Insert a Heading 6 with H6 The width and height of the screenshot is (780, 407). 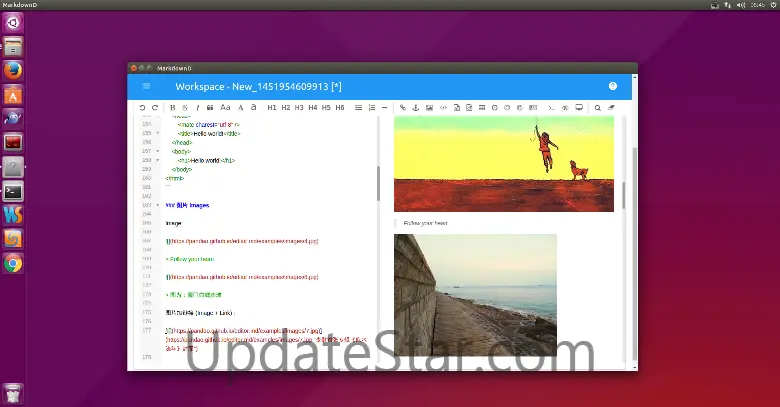pos(340,107)
